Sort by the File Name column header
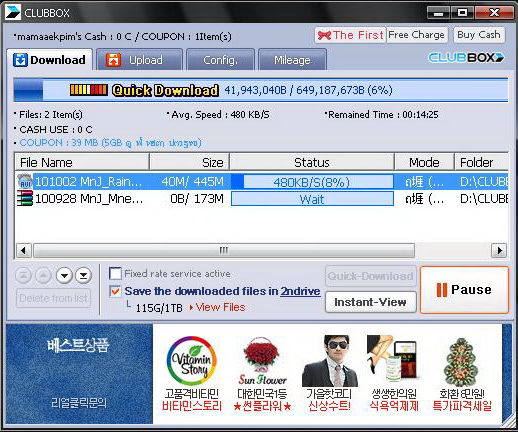Viewport: 518px width, 432px height. coord(82,162)
